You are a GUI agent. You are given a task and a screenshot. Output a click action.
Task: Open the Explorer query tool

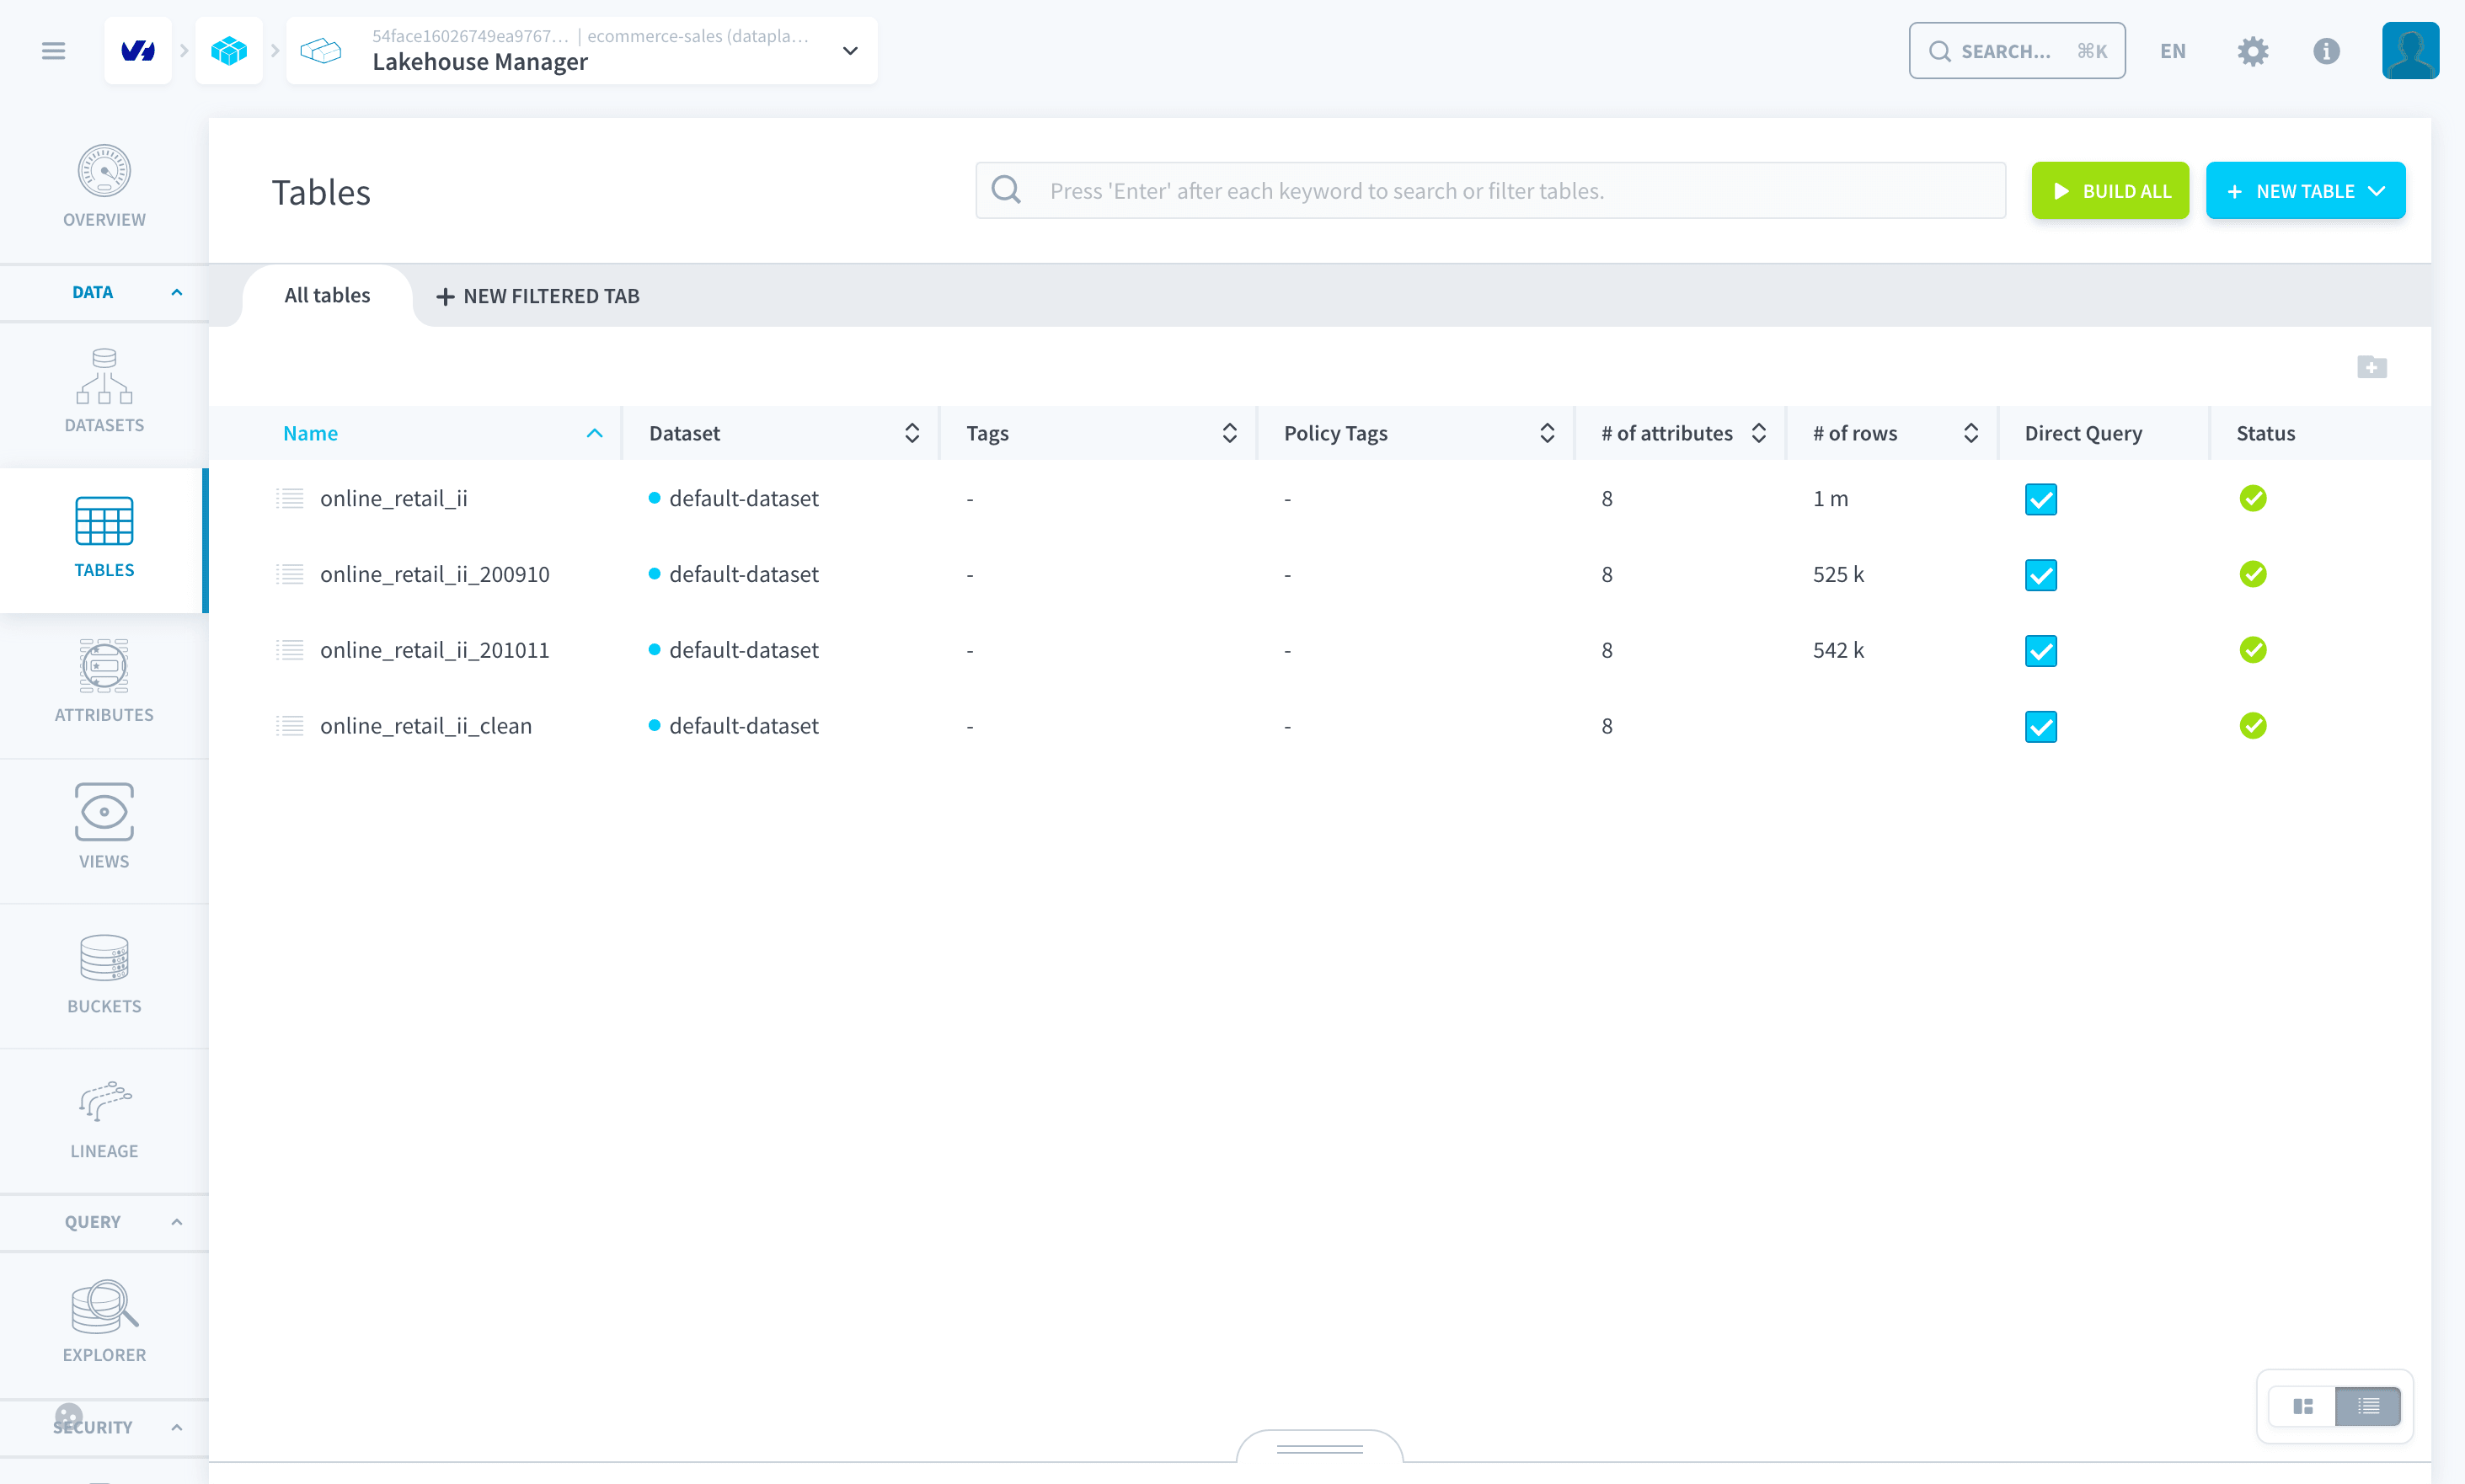click(104, 1320)
